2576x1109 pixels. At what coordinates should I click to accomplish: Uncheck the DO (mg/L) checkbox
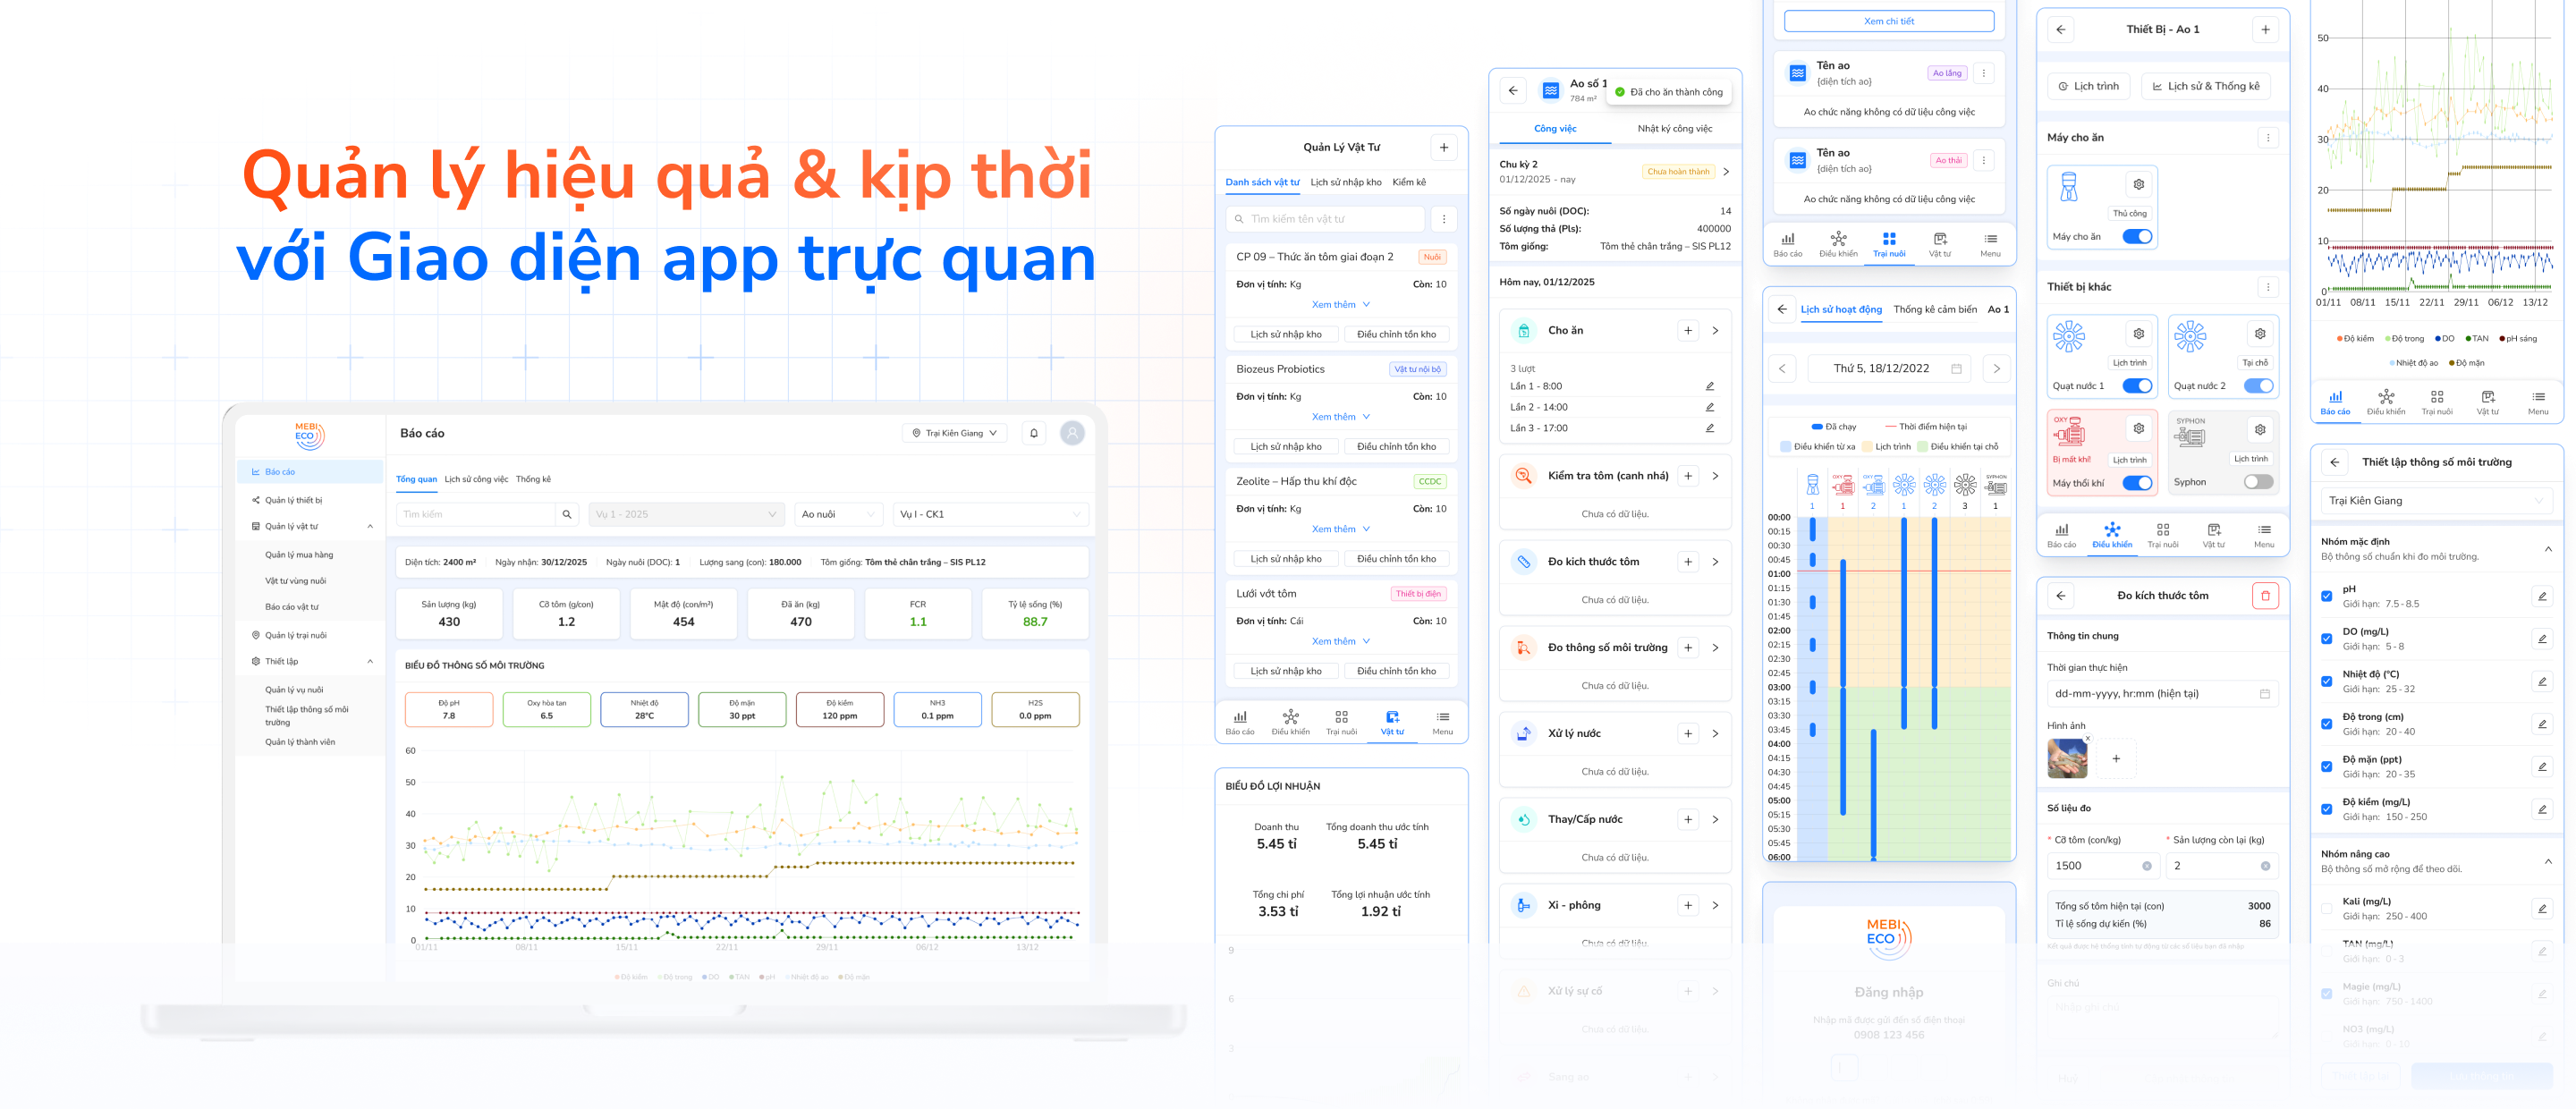click(x=2326, y=638)
